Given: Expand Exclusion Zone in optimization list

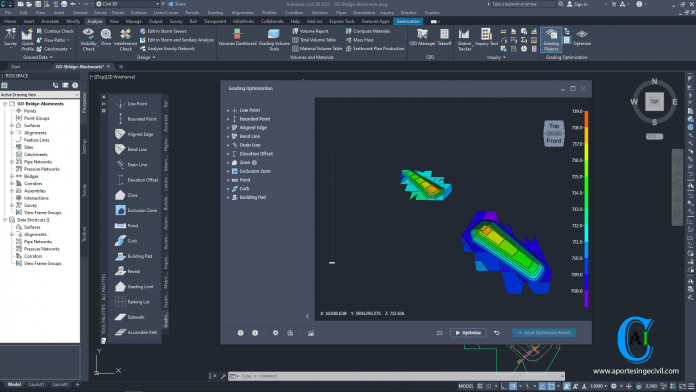Looking at the screenshot, I should coord(228,171).
